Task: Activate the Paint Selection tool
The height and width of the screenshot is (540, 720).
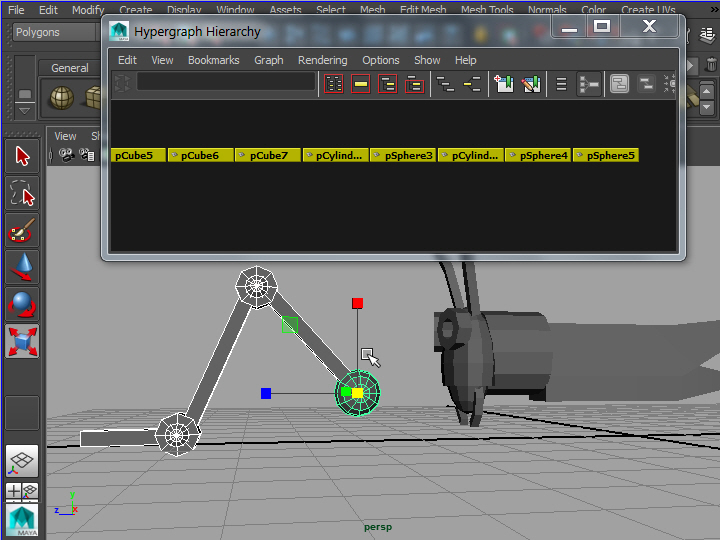Action: 22,231
